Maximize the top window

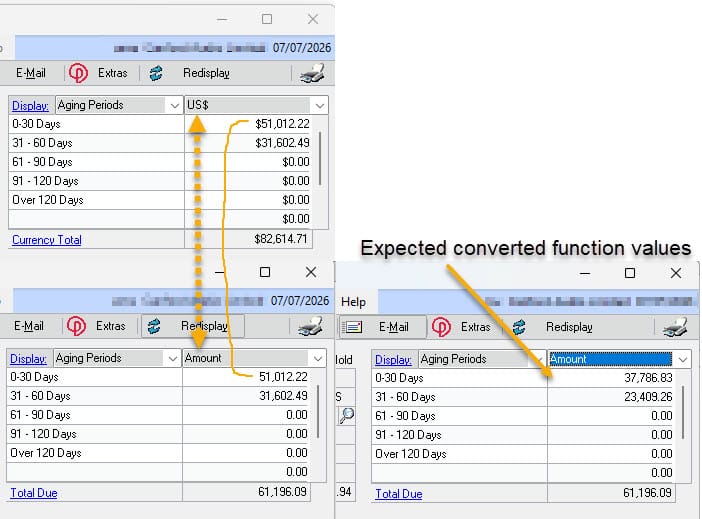click(x=267, y=19)
